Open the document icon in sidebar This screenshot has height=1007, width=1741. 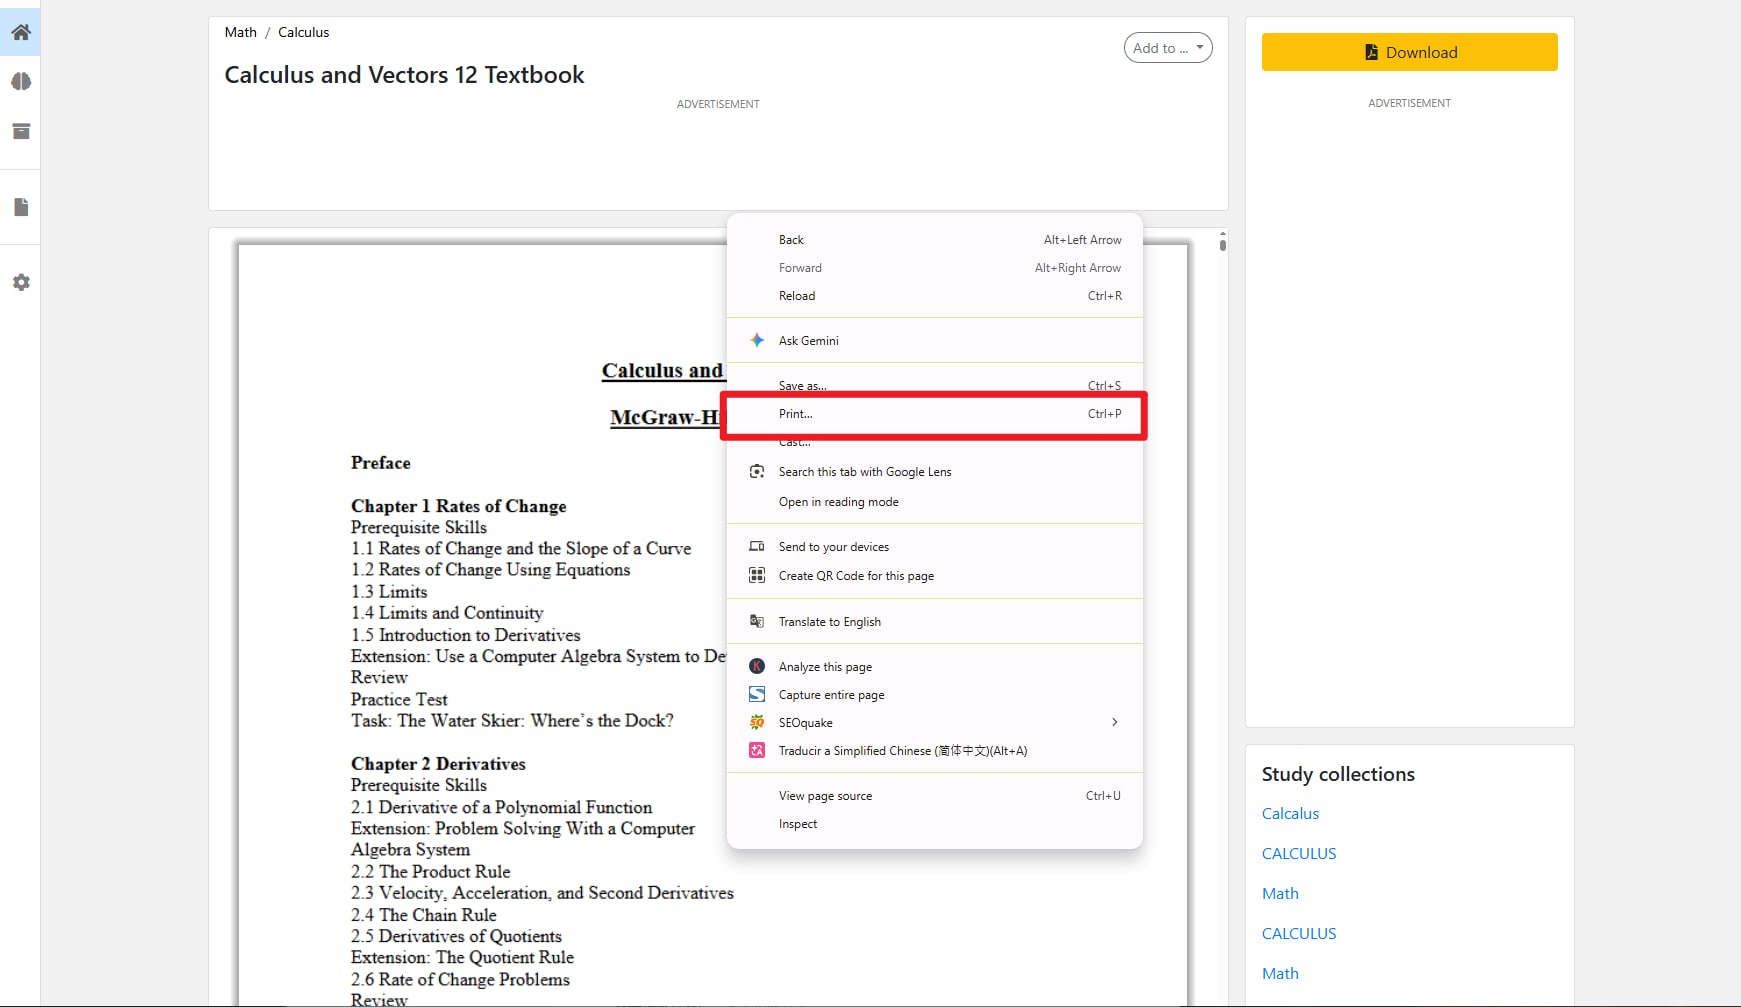pyautogui.click(x=20, y=207)
